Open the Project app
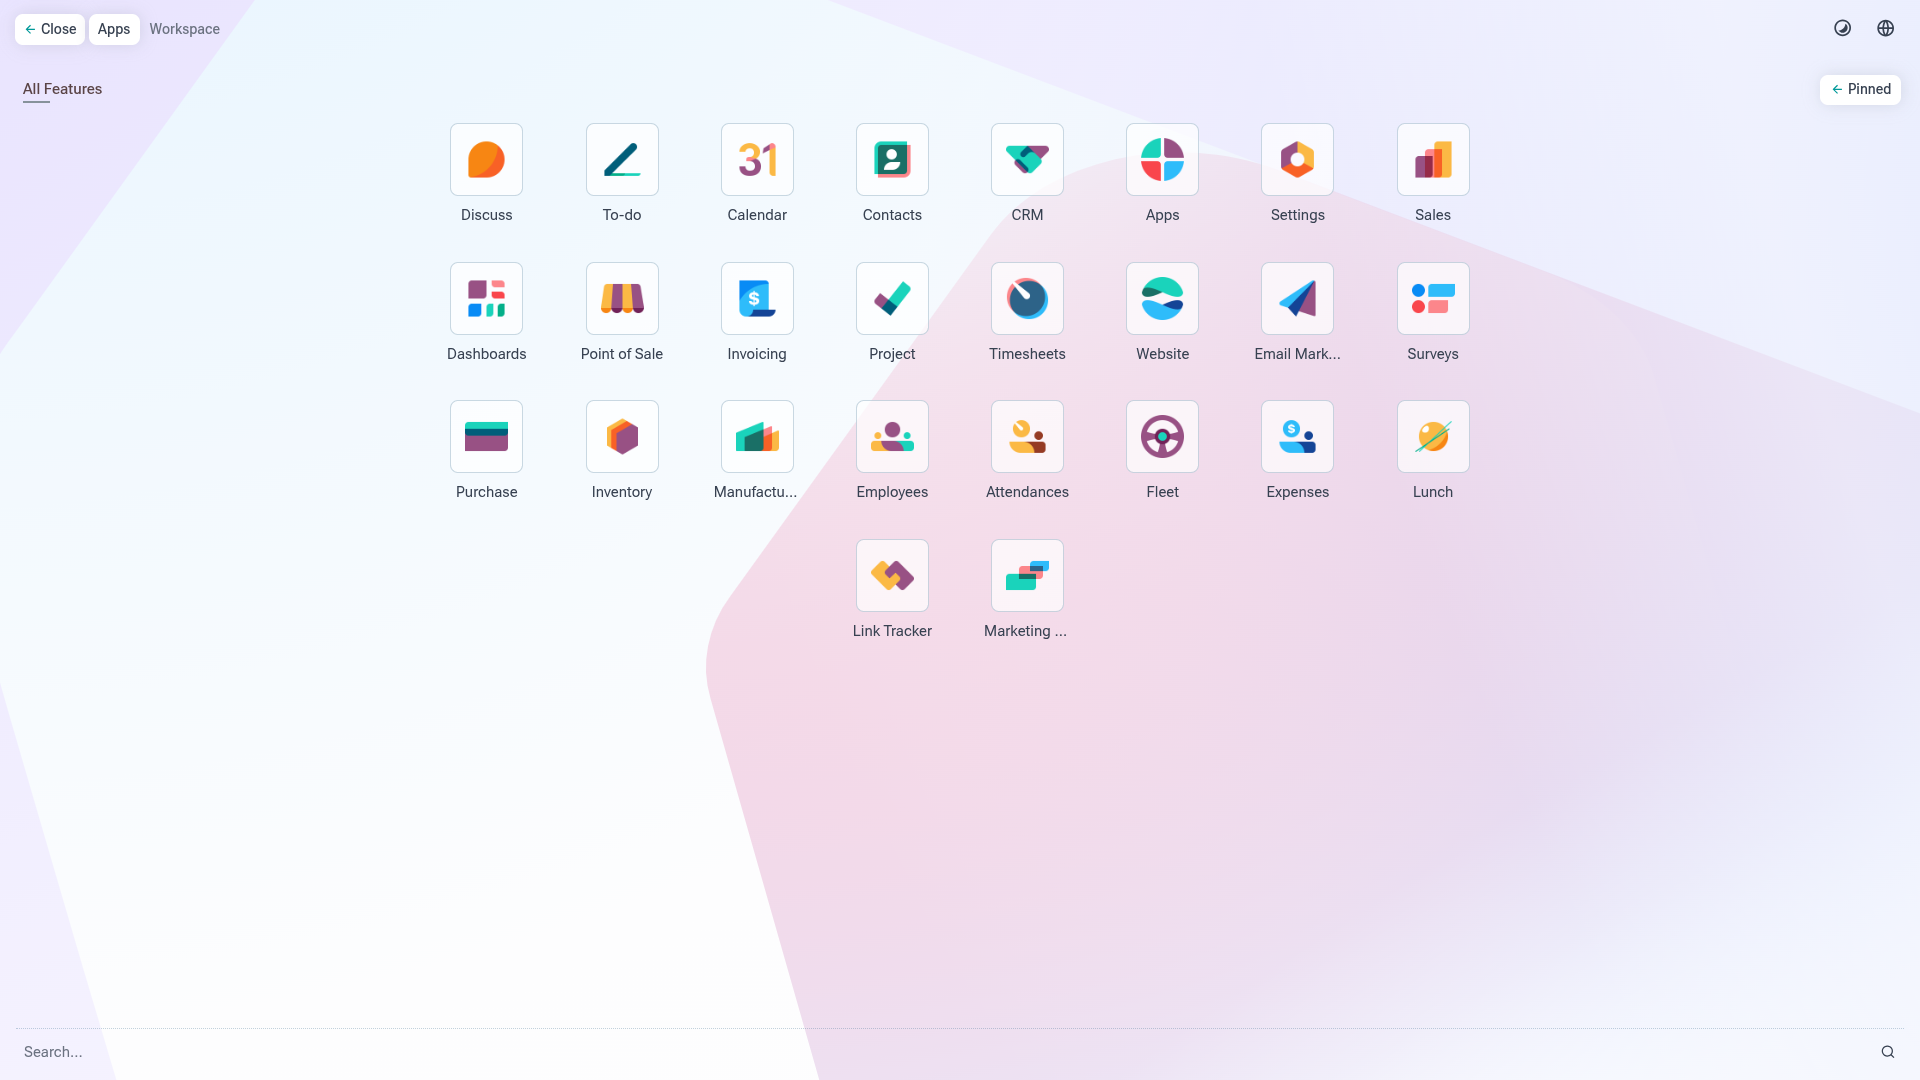 click(892, 299)
